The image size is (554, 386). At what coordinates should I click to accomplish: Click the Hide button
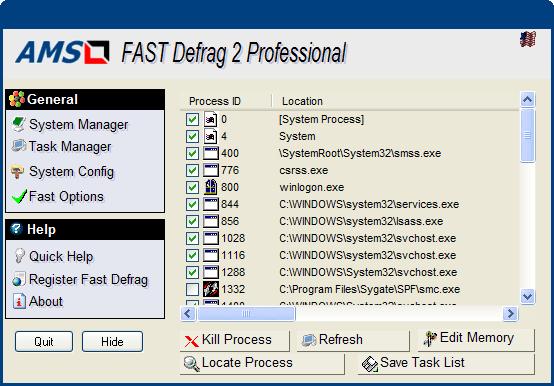point(112,342)
